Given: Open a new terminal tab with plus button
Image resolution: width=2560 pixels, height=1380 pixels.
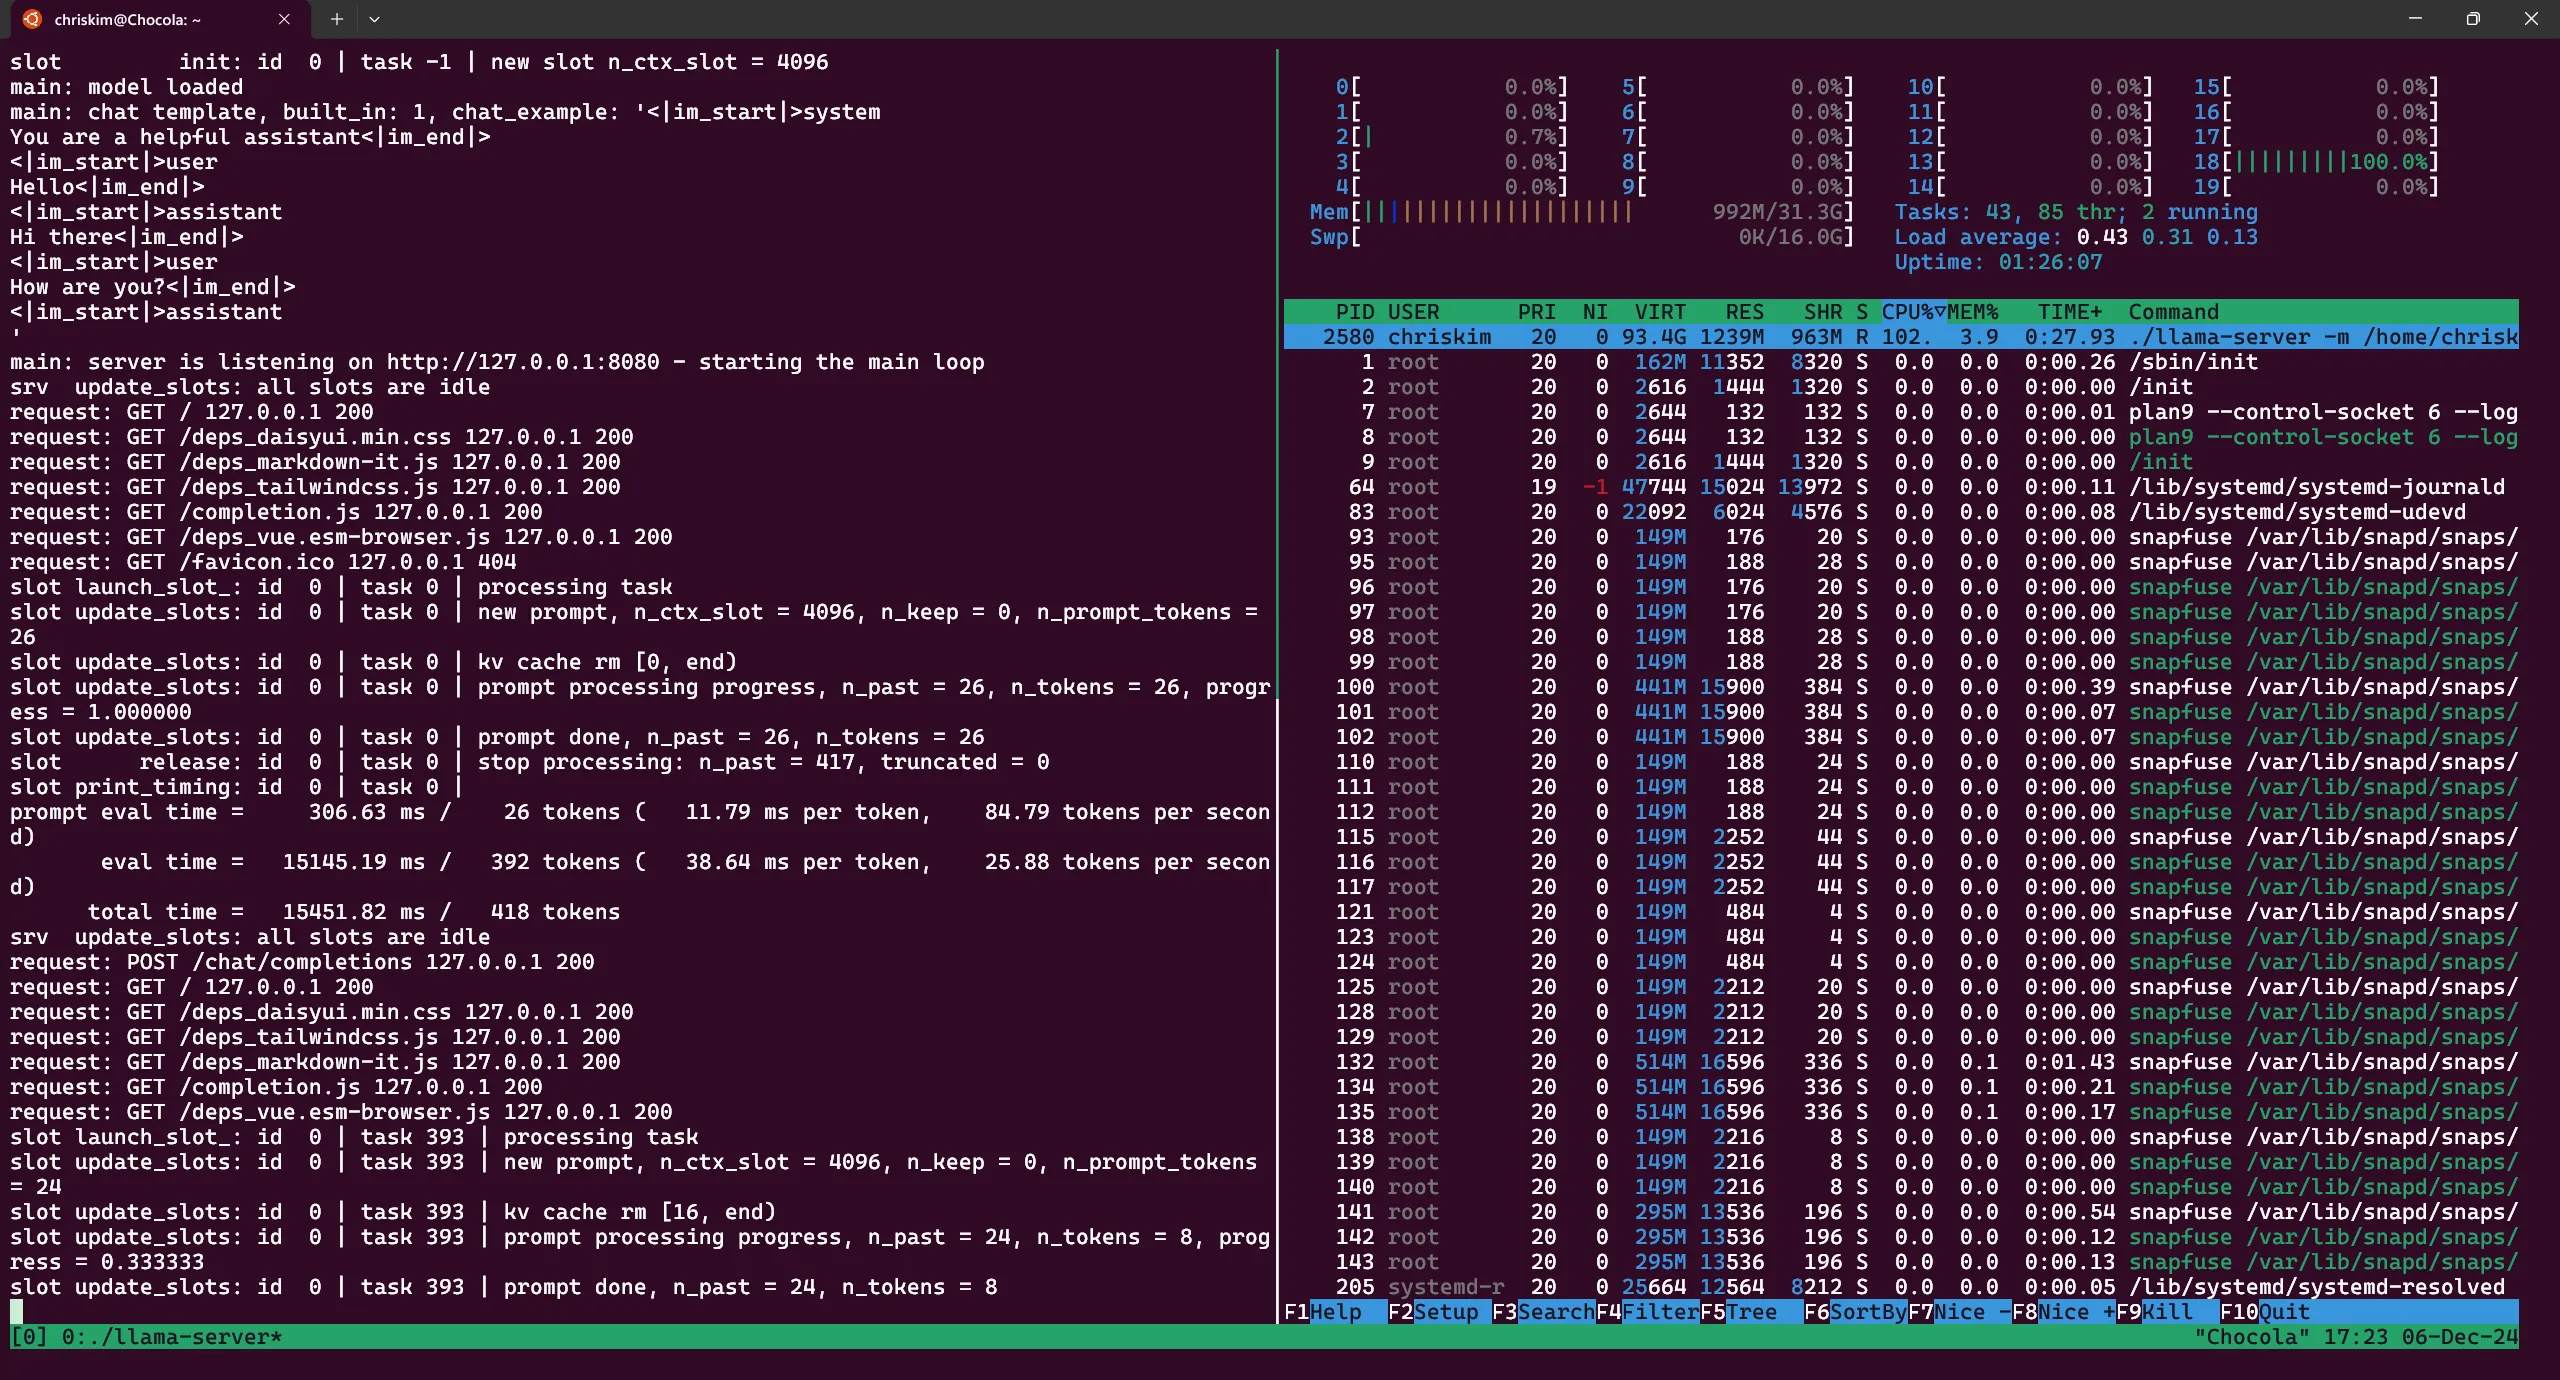Looking at the screenshot, I should click(x=337, y=19).
